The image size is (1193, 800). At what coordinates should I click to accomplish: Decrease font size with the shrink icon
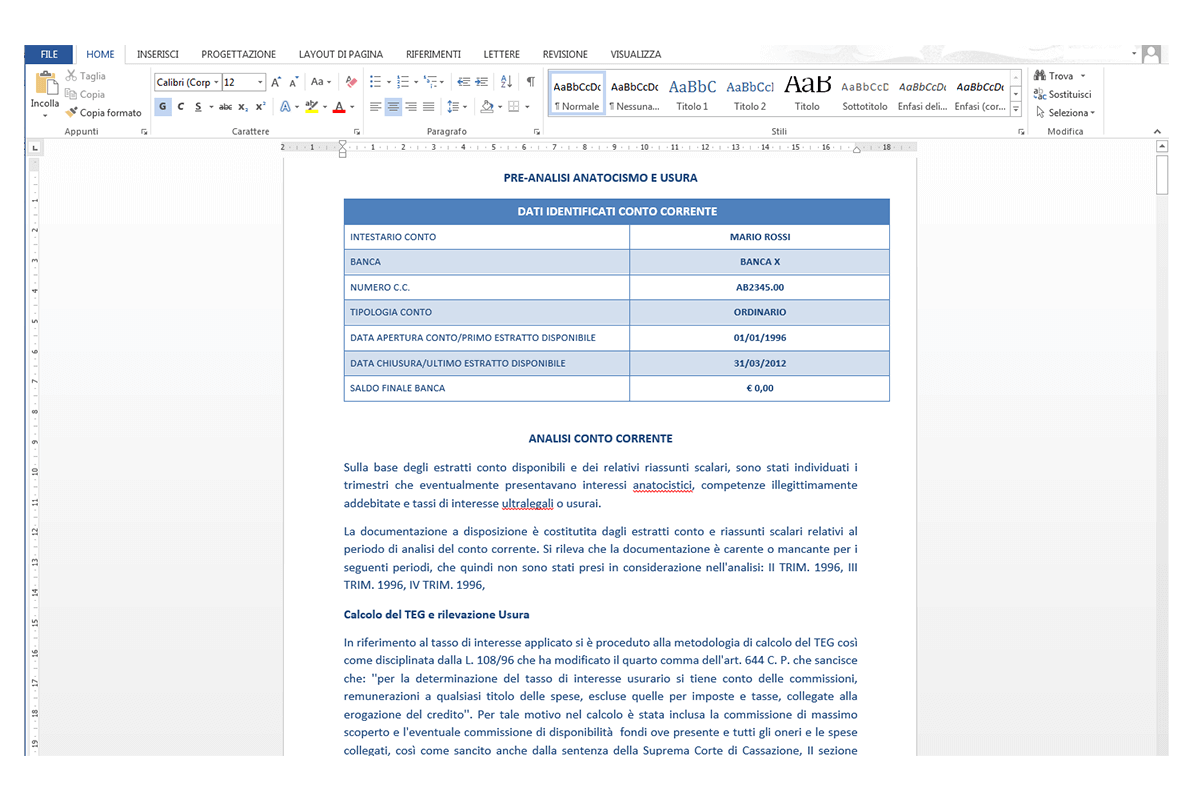click(294, 82)
